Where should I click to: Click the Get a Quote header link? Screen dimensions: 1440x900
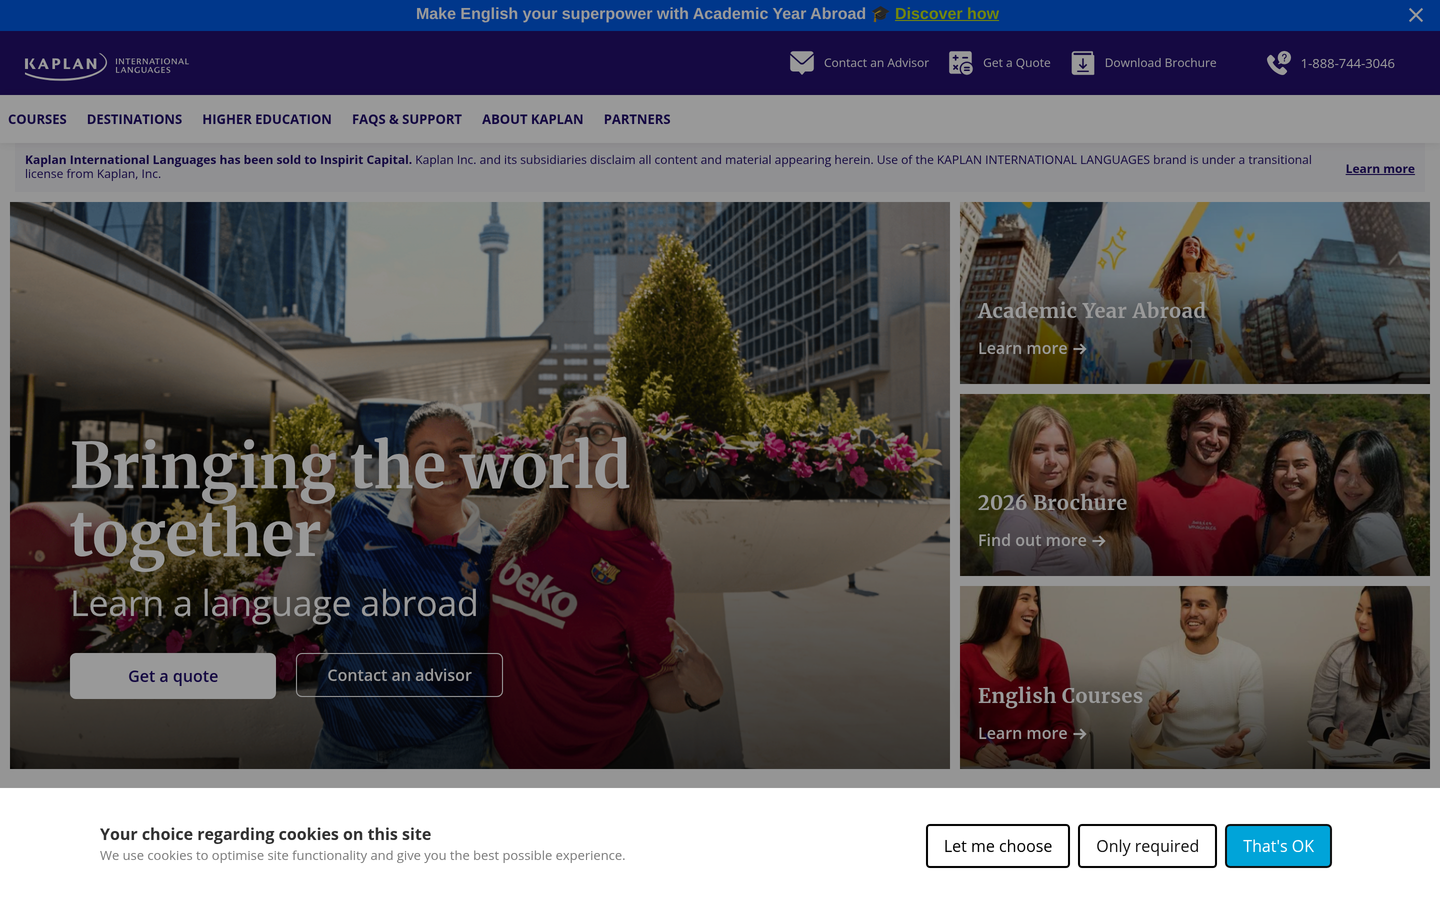[x=1016, y=63]
